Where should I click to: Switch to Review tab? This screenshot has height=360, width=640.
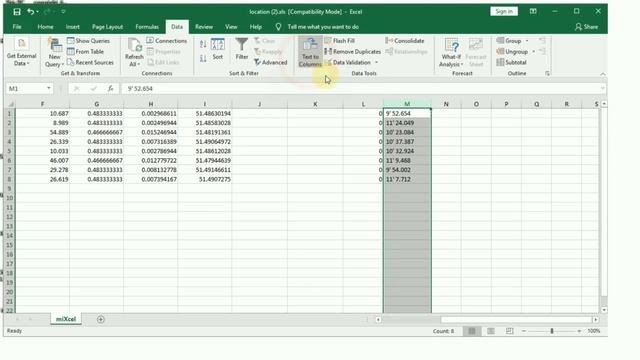204,27
